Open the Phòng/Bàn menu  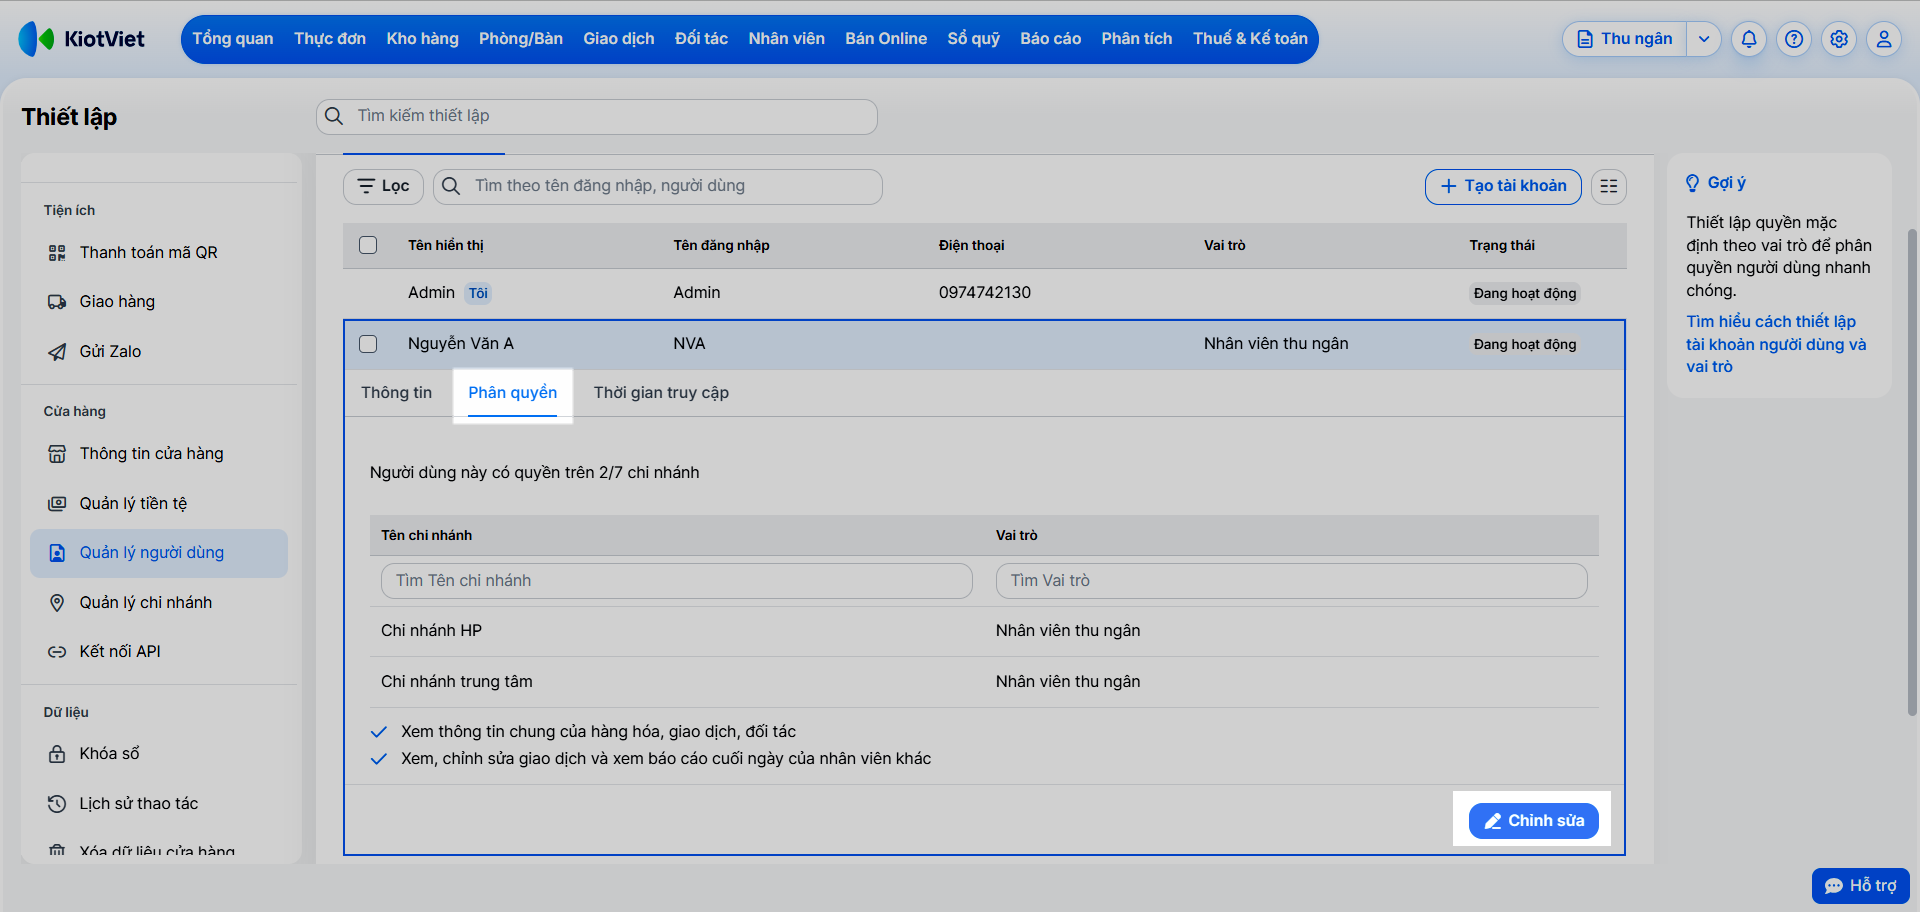coord(521,39)
